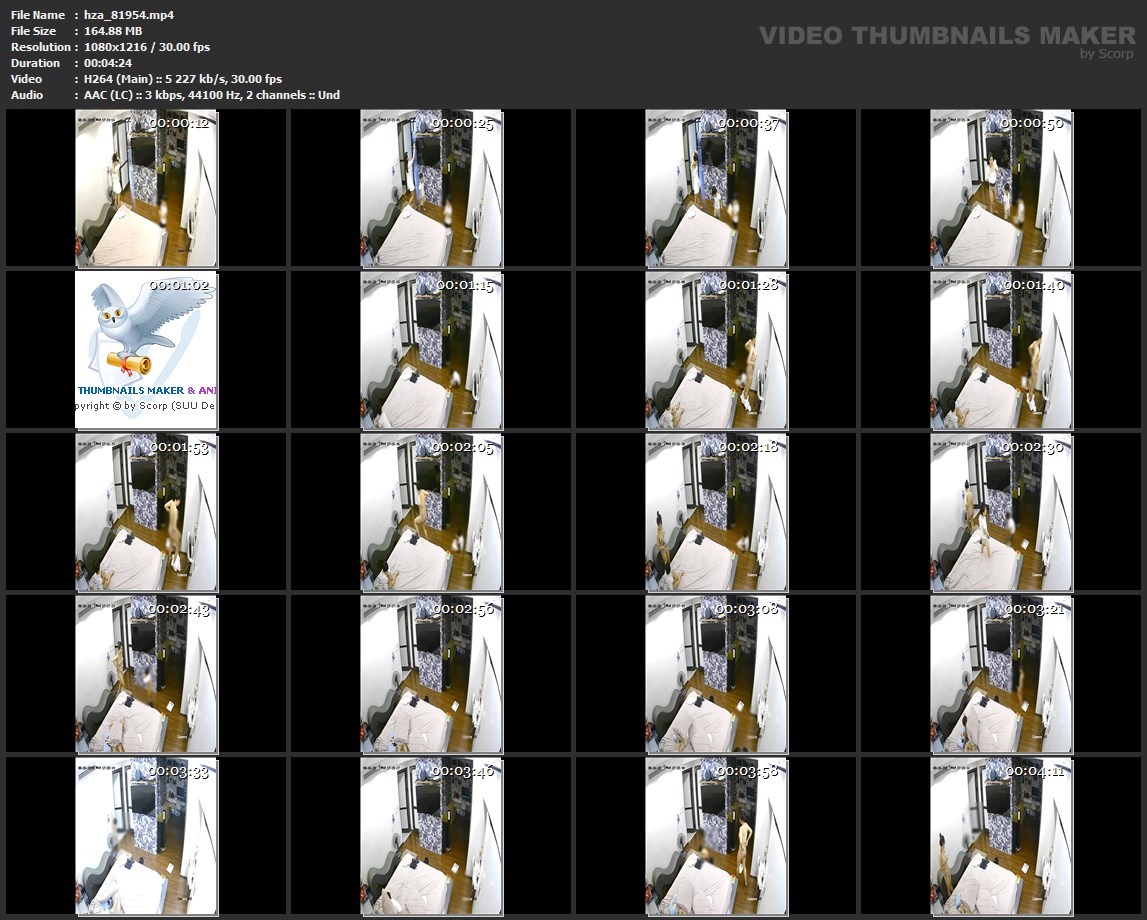The image size is (1147, 920).
Task: Click the frame stamped 00:01:15
Action: click(431, 349)
